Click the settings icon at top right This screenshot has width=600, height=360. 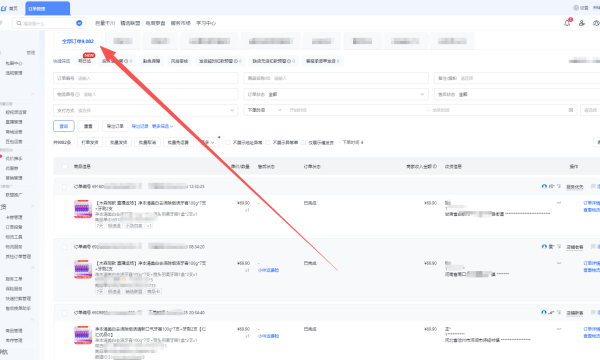(576, 8)
